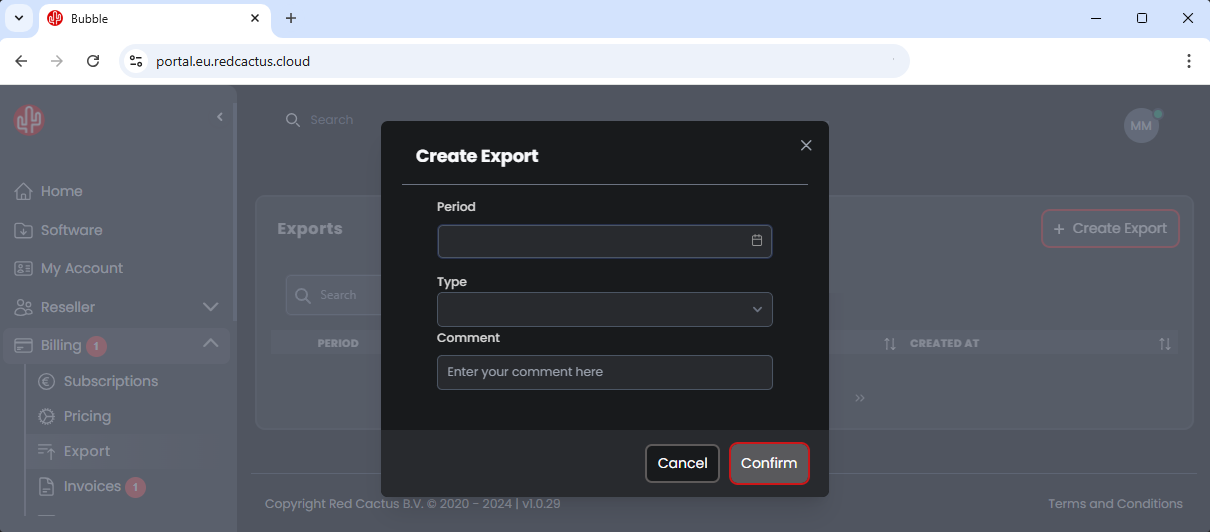This screenshot has width=1210, height=532.
Task: Open Terms and Conditions link
Action: coord(1115,504)
